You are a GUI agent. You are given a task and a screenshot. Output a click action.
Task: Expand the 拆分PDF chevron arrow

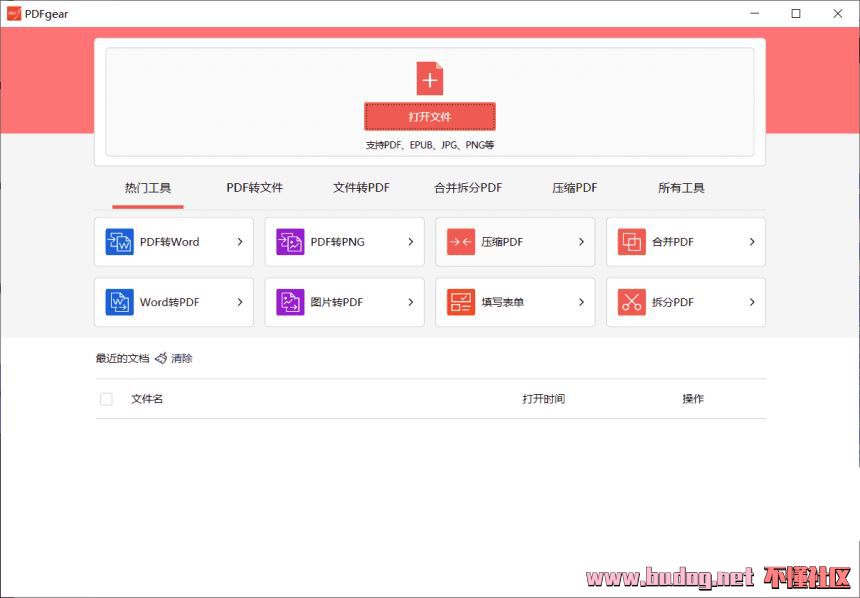752,302
